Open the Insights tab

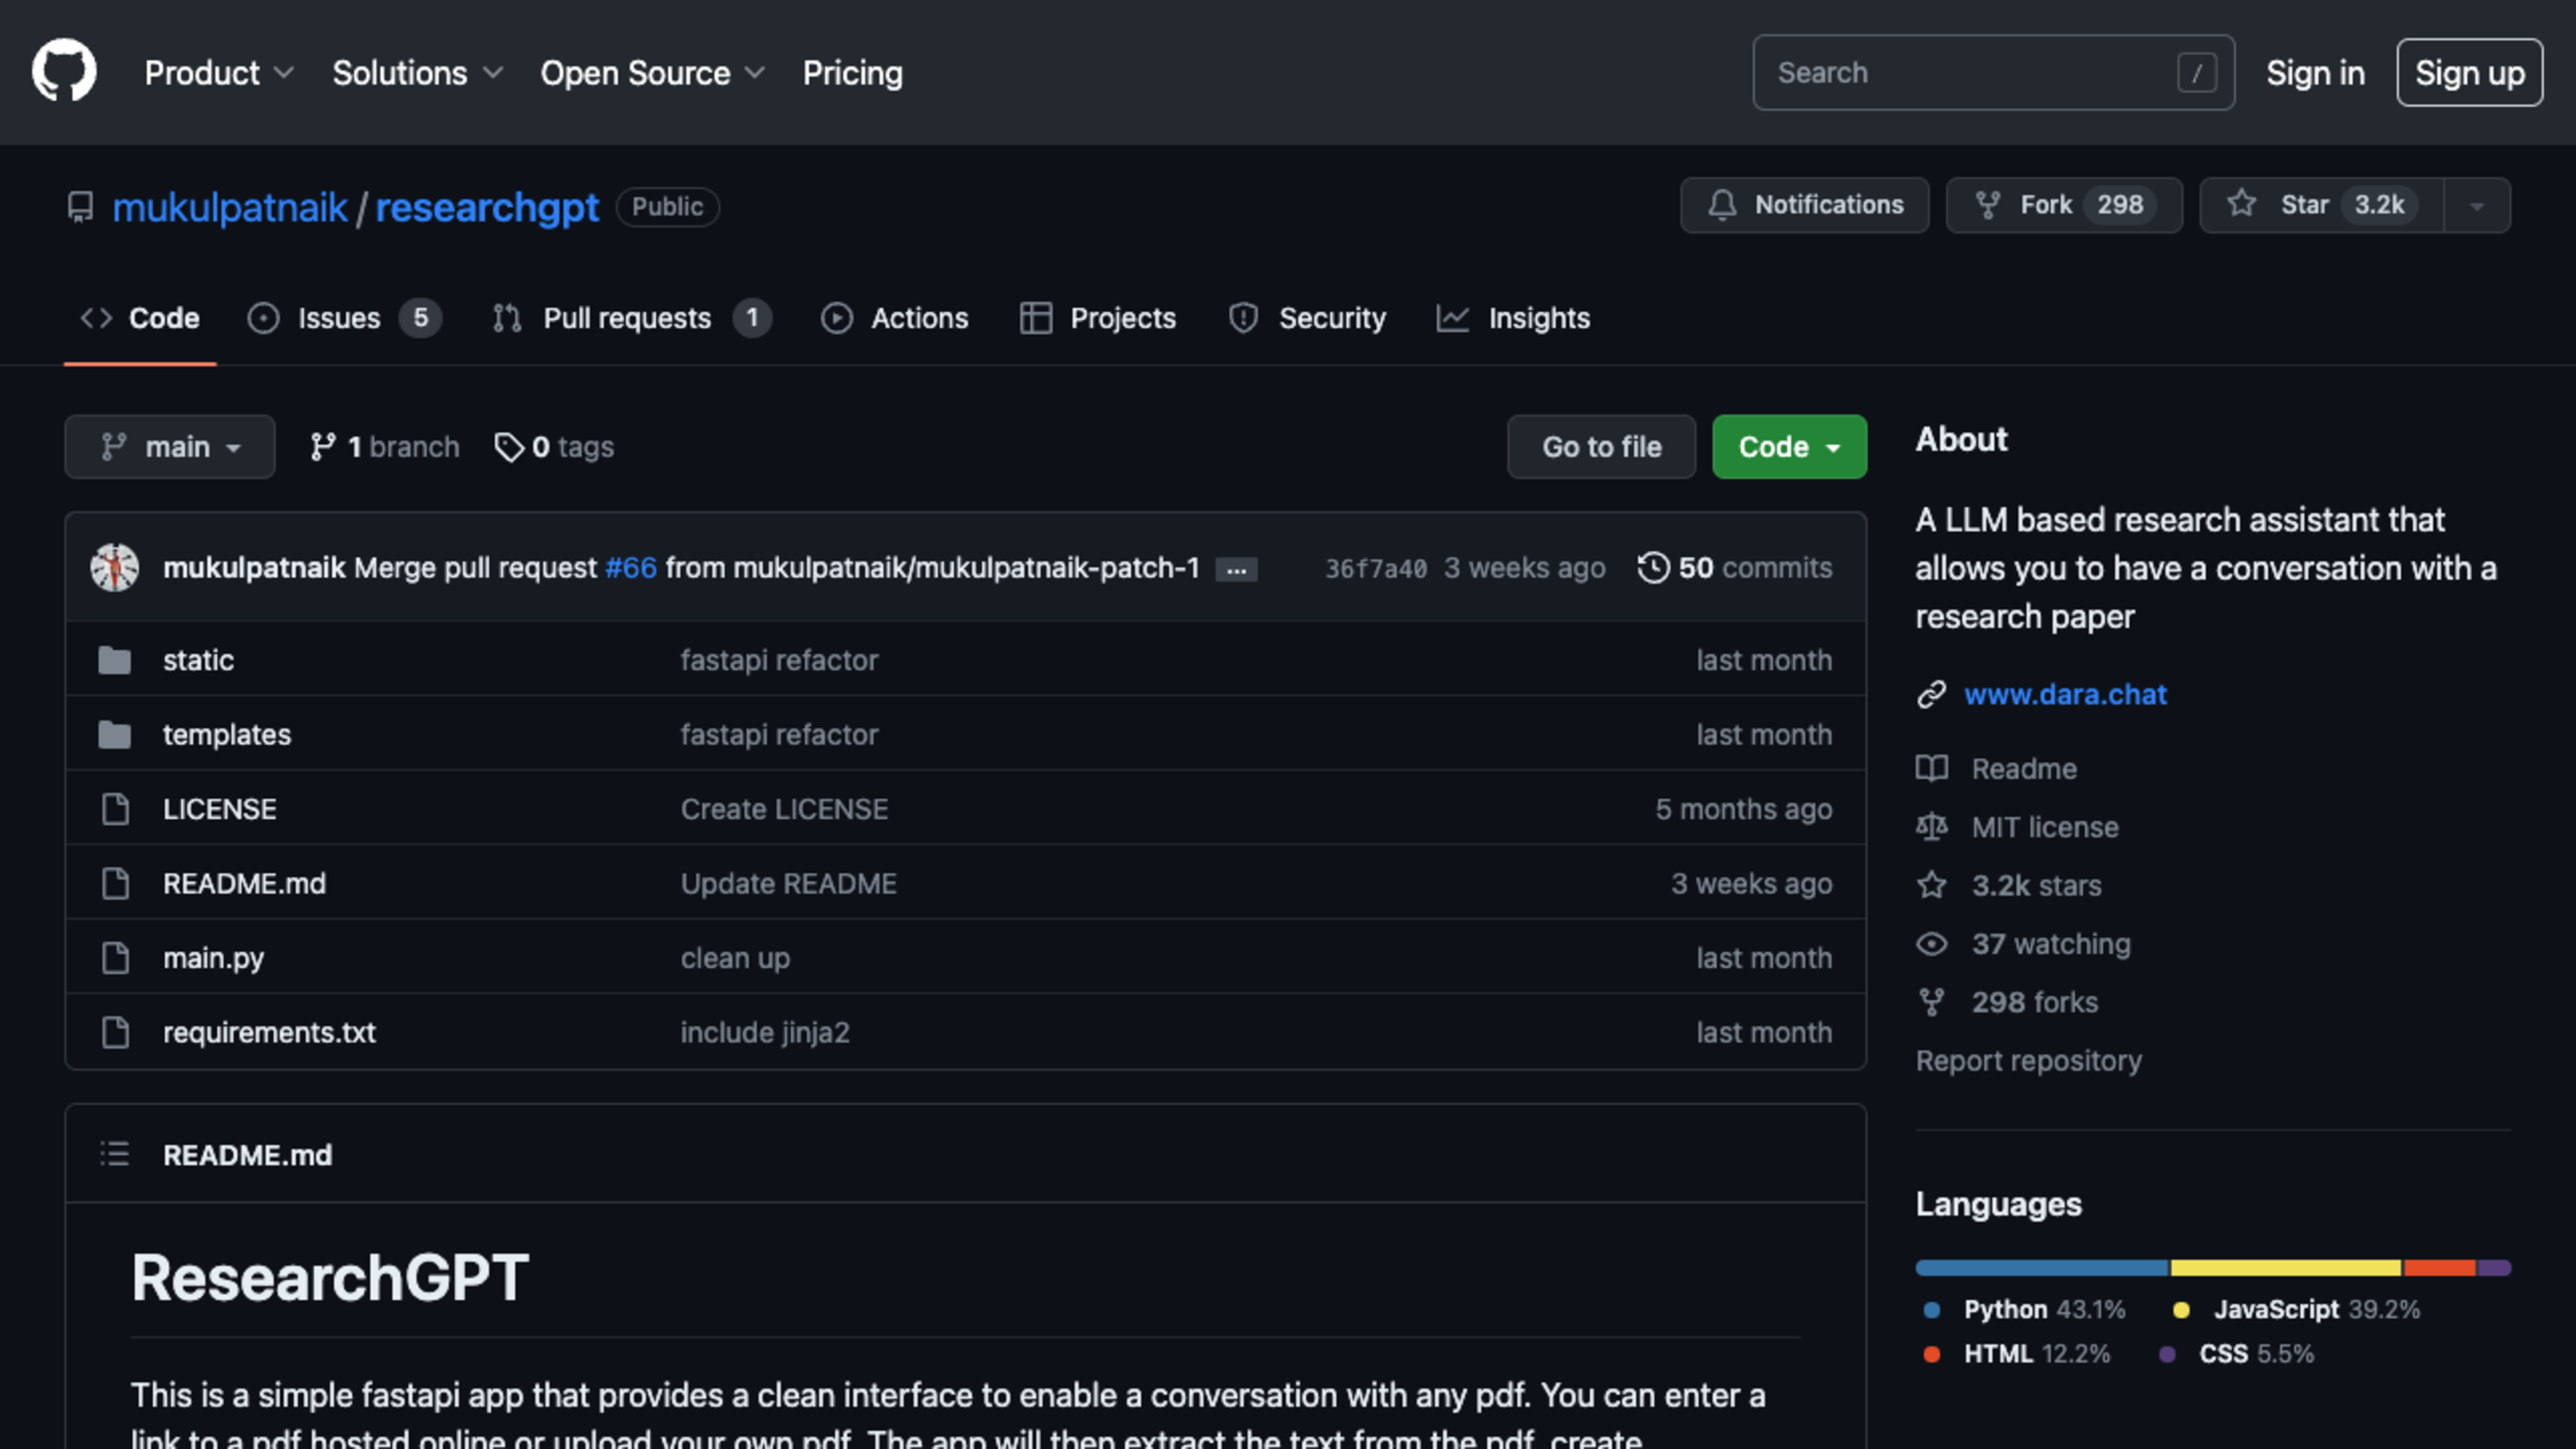coord(1513,318)
